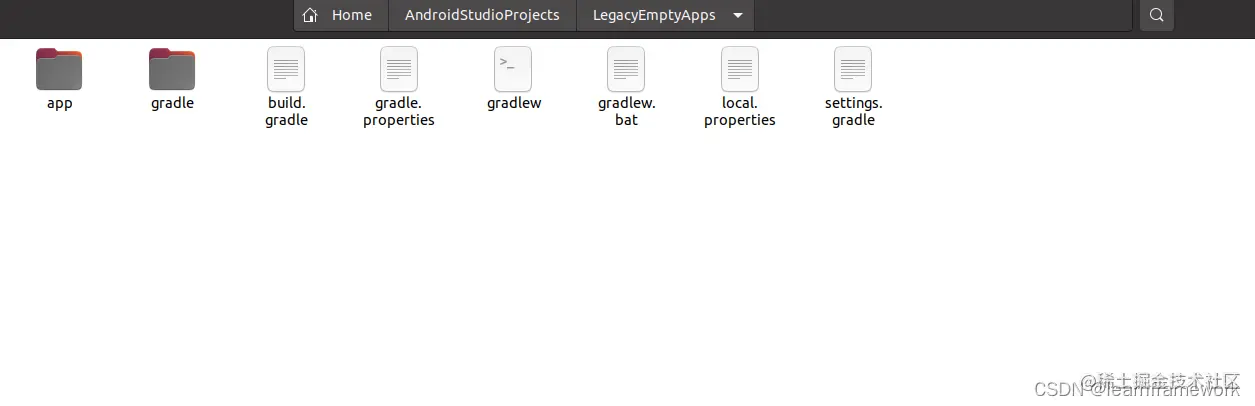Open the app folder icon

pyautogui.click(x=59, y=69)
